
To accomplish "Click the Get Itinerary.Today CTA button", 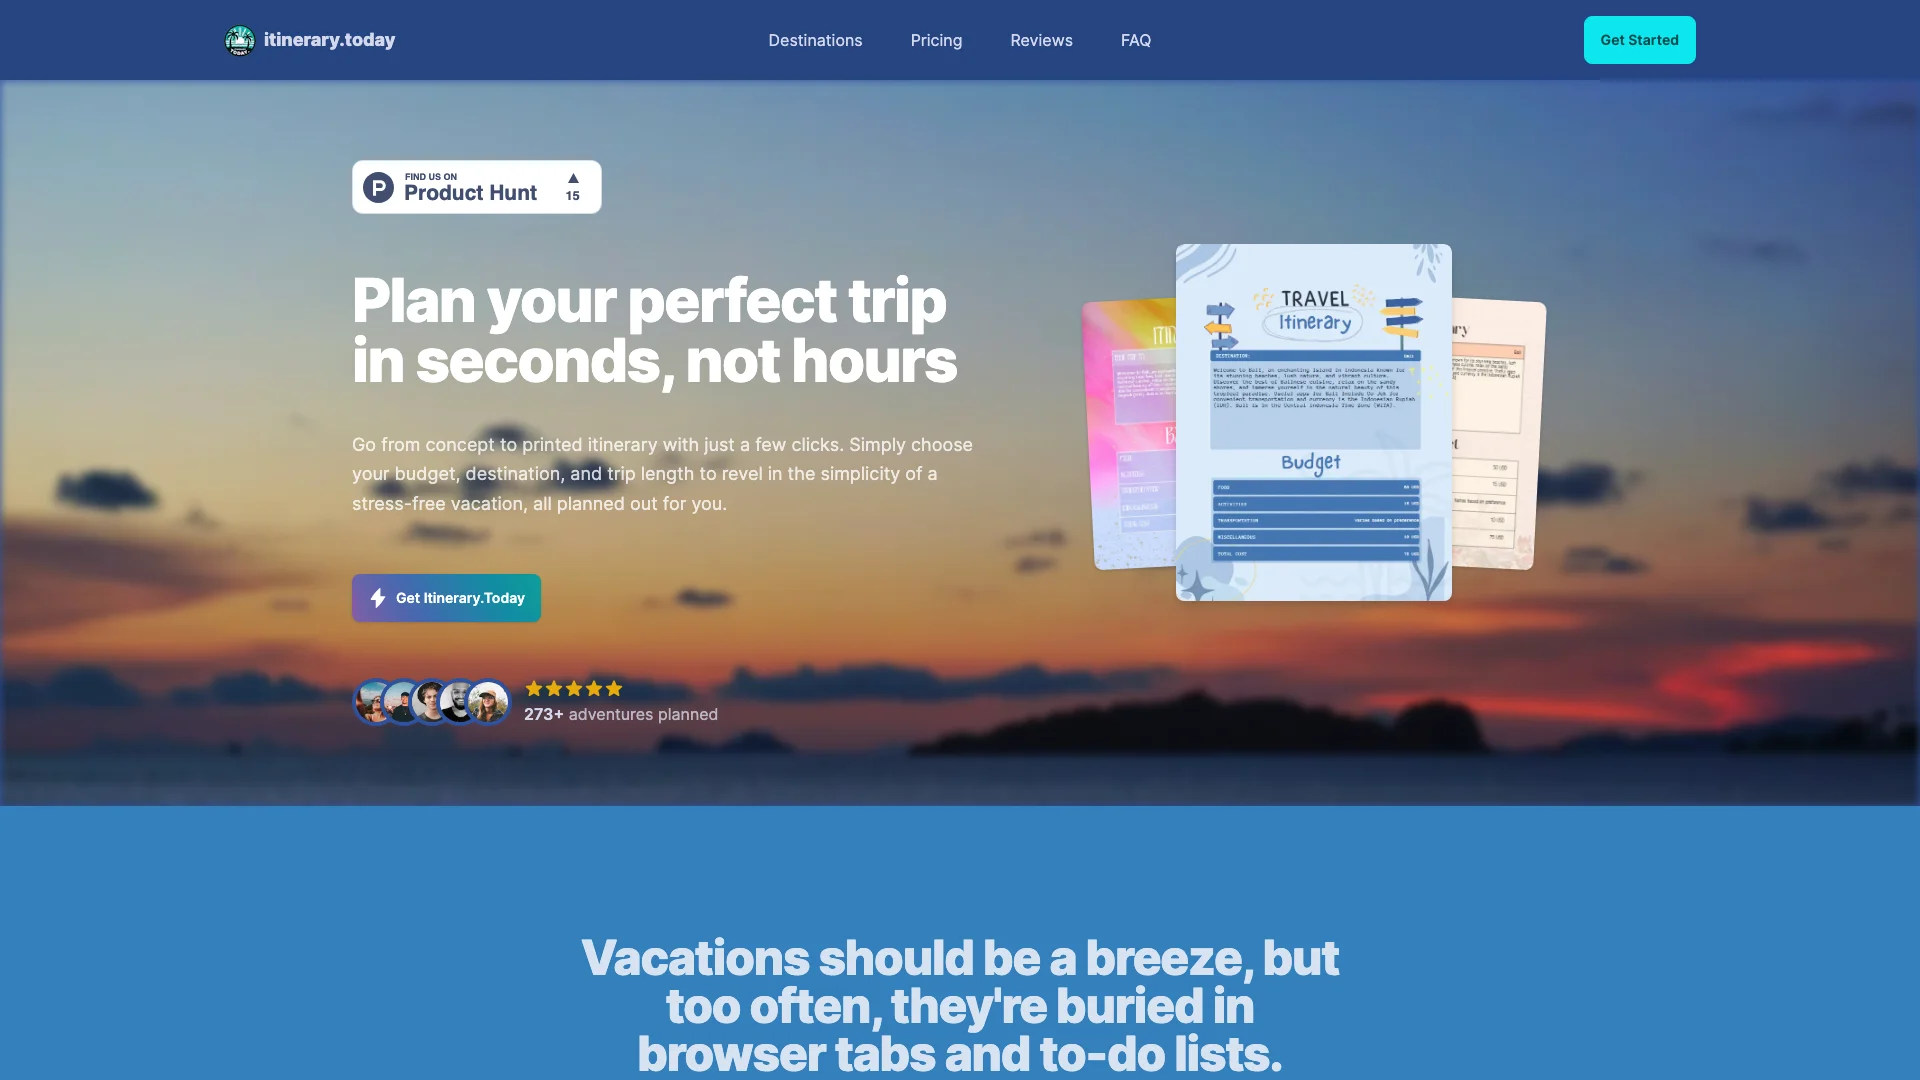I will [x=446, y=597].
